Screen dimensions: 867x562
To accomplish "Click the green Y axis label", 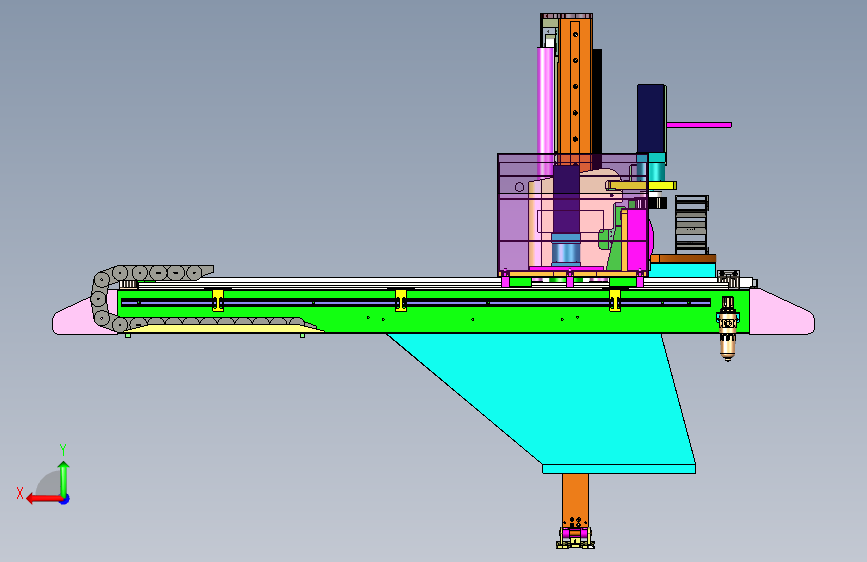I will click(63, 450).
